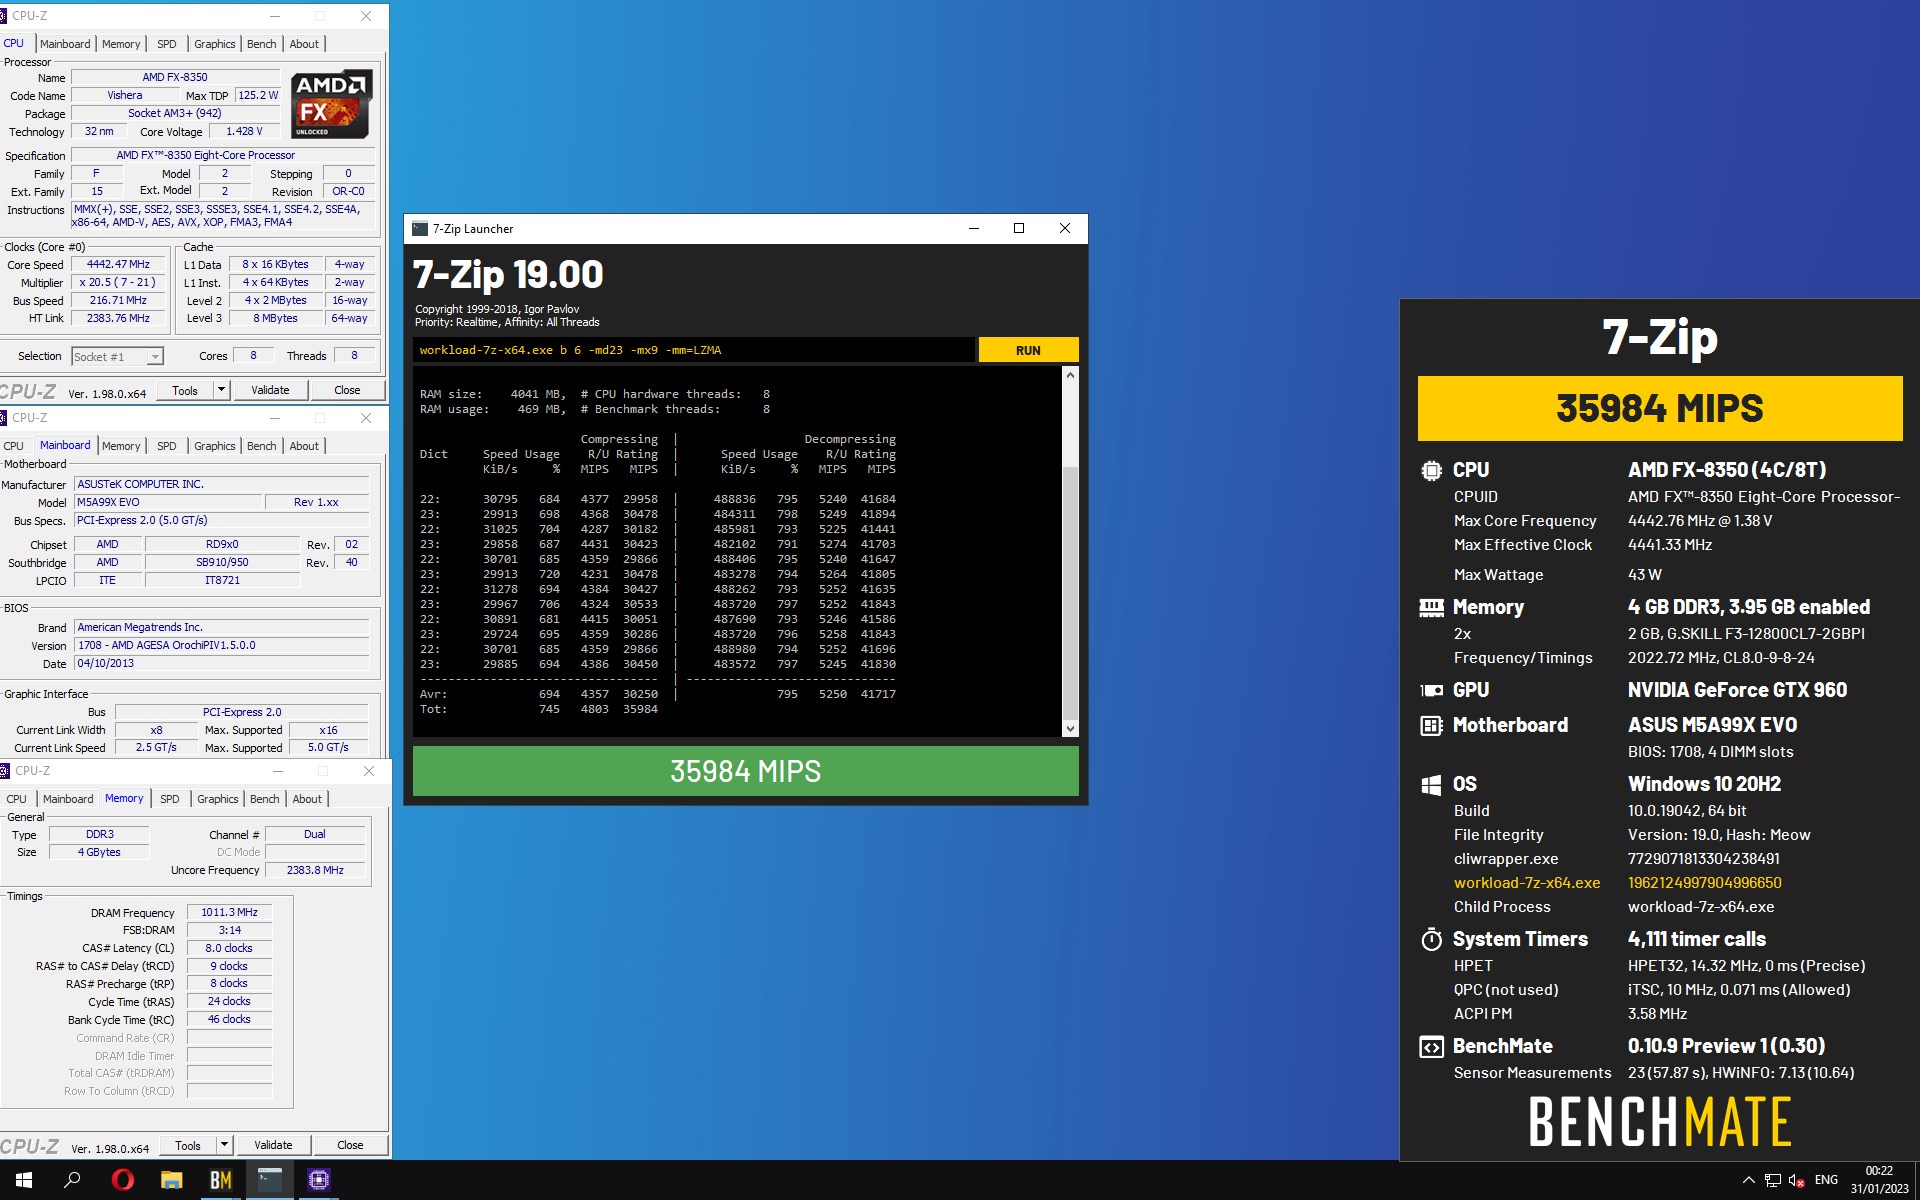The width and height of the screenshot is (1920, 1200).
Task: Open Graphics tab in top CPU-Z window
Action: (215, 44)
